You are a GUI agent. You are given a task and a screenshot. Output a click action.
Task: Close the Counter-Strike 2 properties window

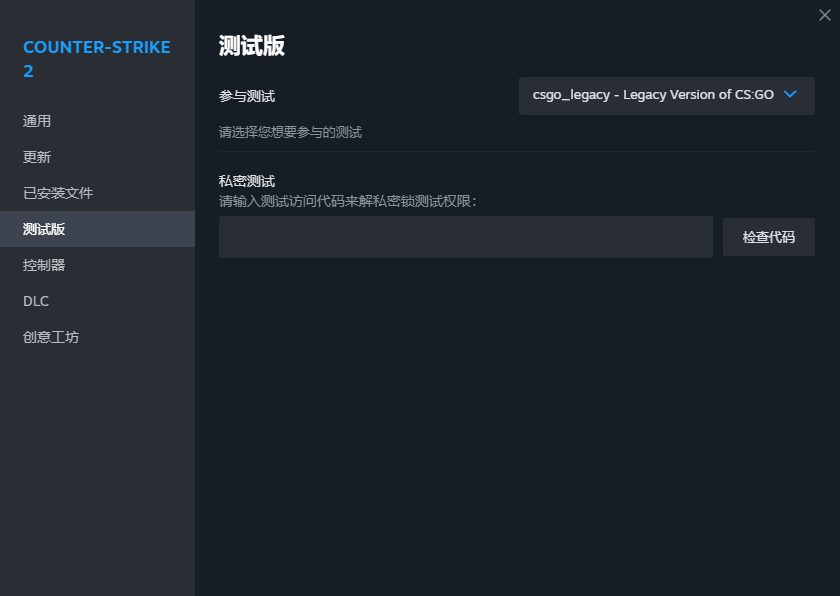click(824, 15)
